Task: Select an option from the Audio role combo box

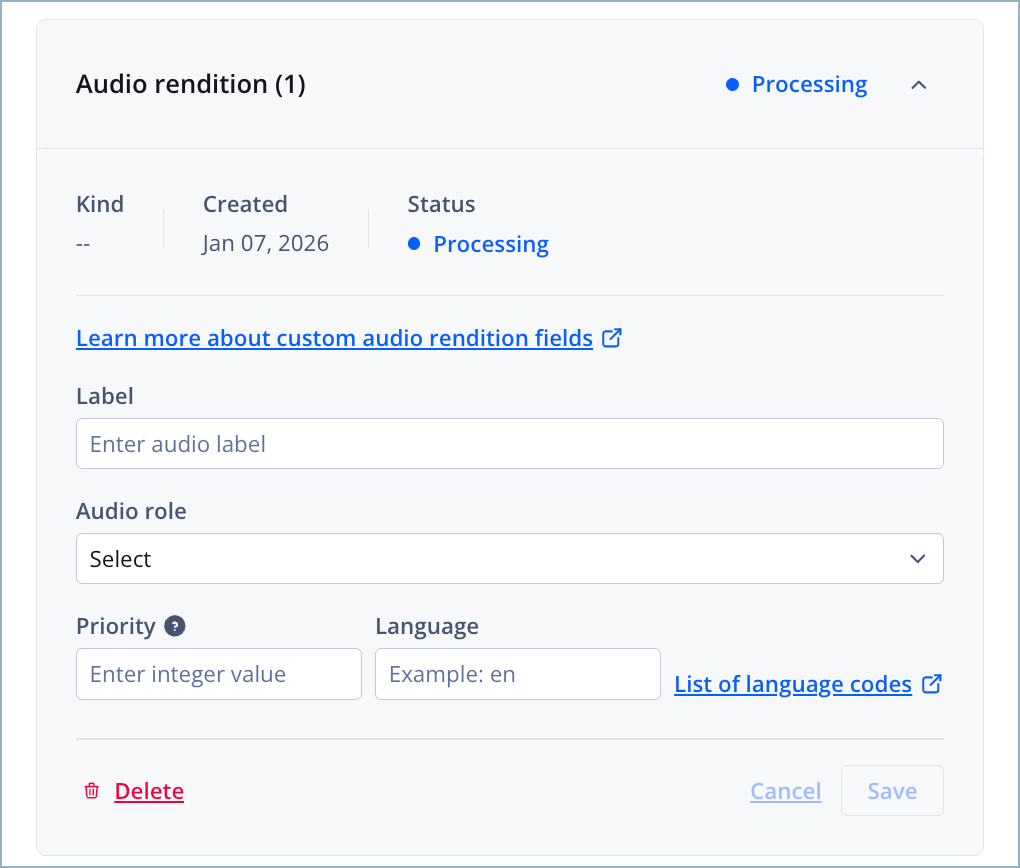Action: pyautogui.click(x=510, y=558)
